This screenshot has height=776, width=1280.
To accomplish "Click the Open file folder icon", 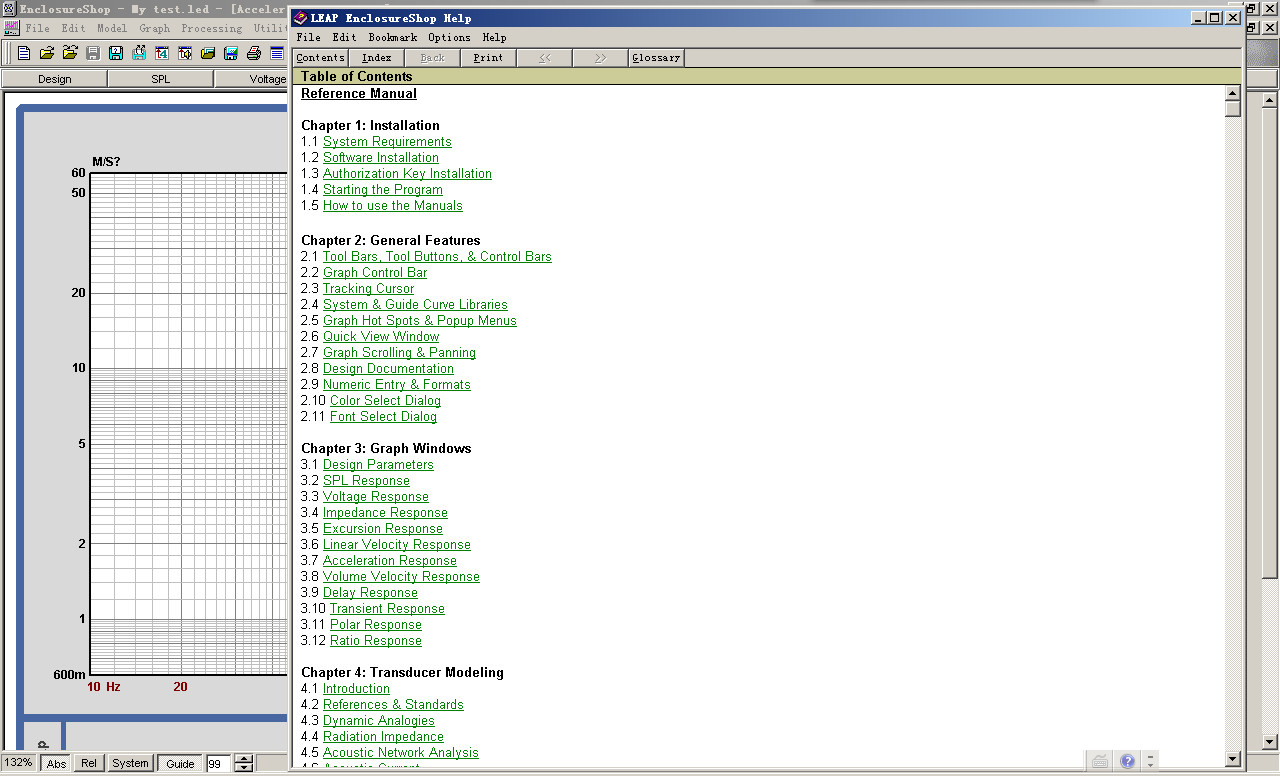I will pyautogui.click(x=46, y=53).
